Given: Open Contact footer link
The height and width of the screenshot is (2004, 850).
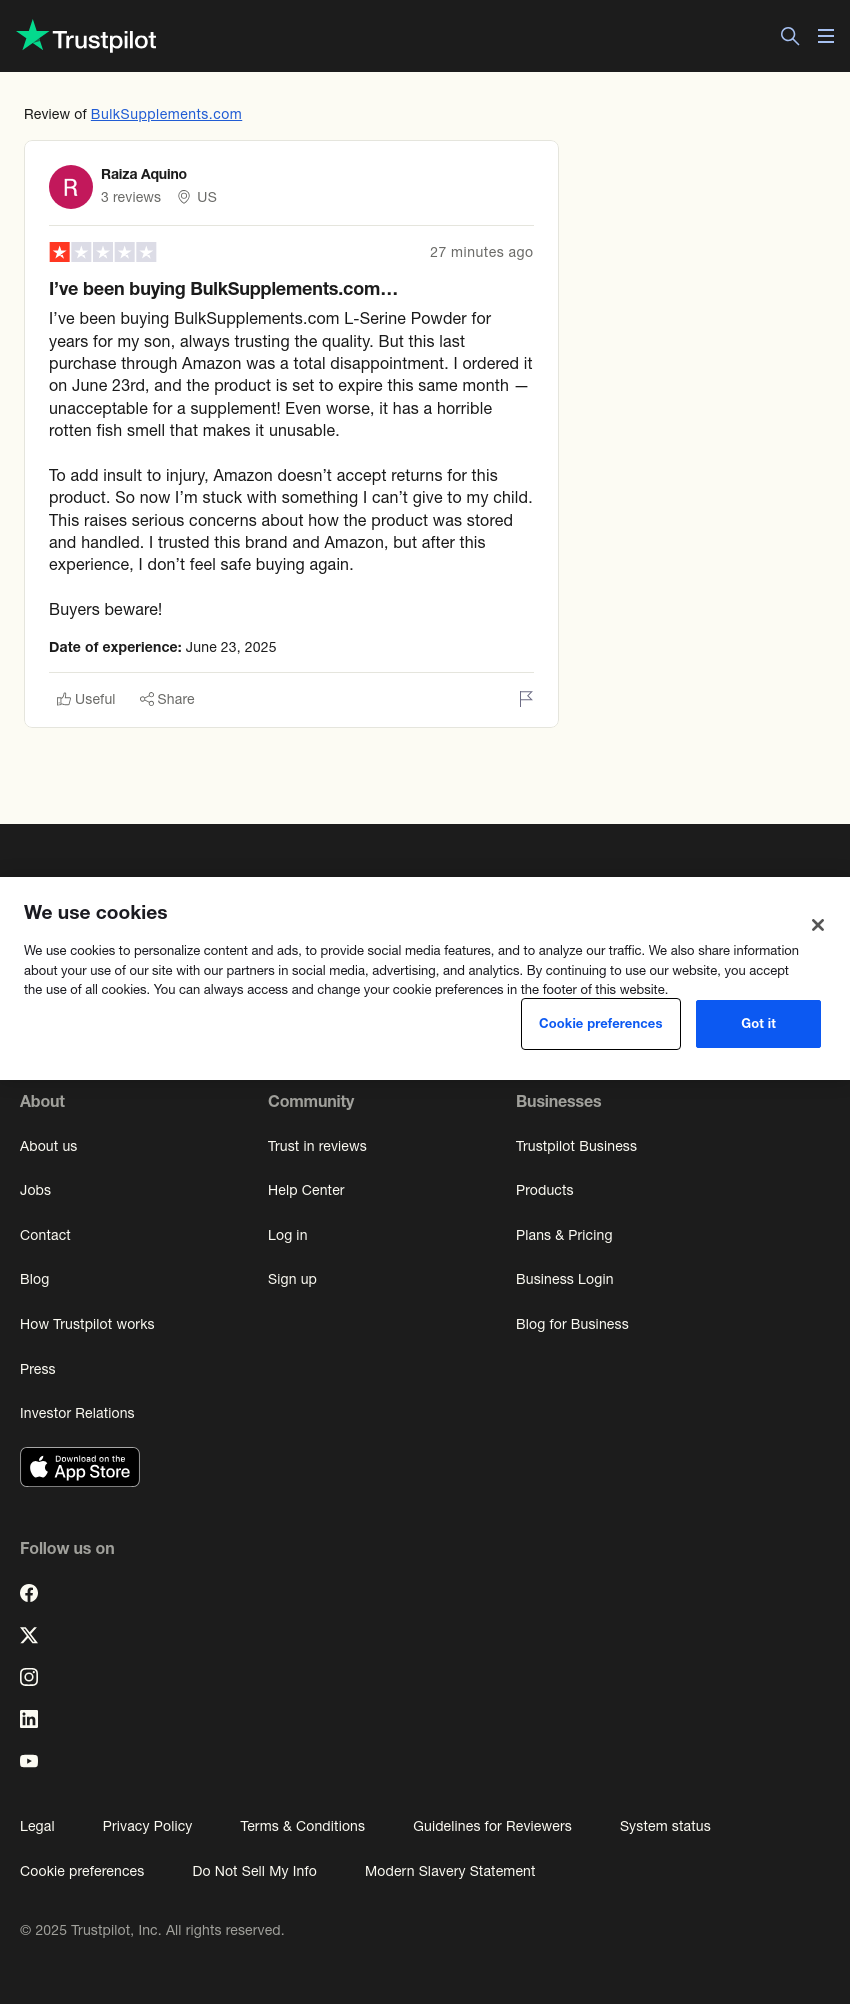Looking at the screenshot, I should tap(45, 1235).
